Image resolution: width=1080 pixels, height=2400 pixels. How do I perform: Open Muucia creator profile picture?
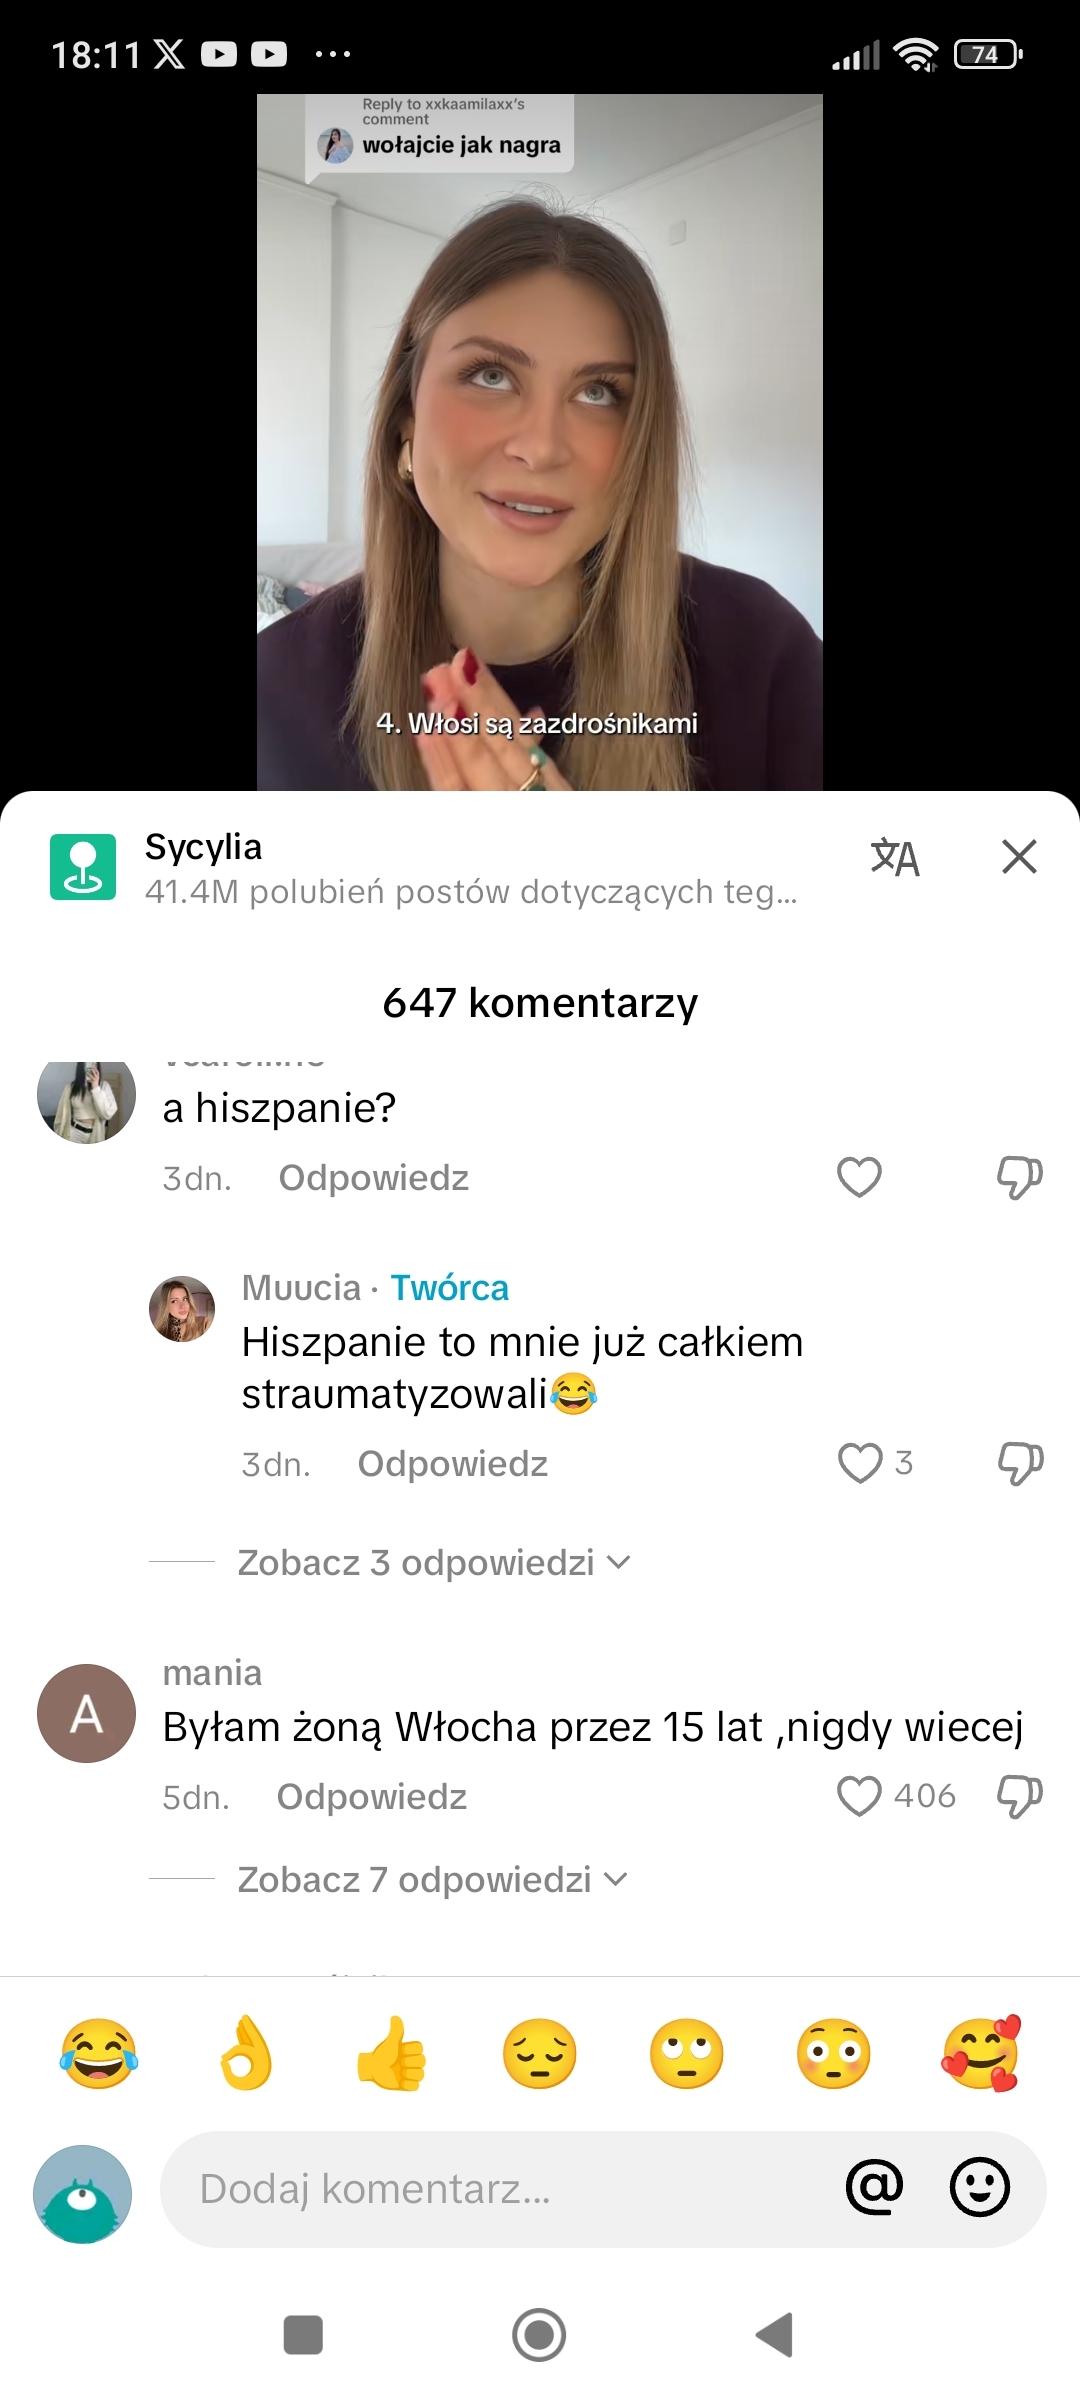coord(182,1309)
